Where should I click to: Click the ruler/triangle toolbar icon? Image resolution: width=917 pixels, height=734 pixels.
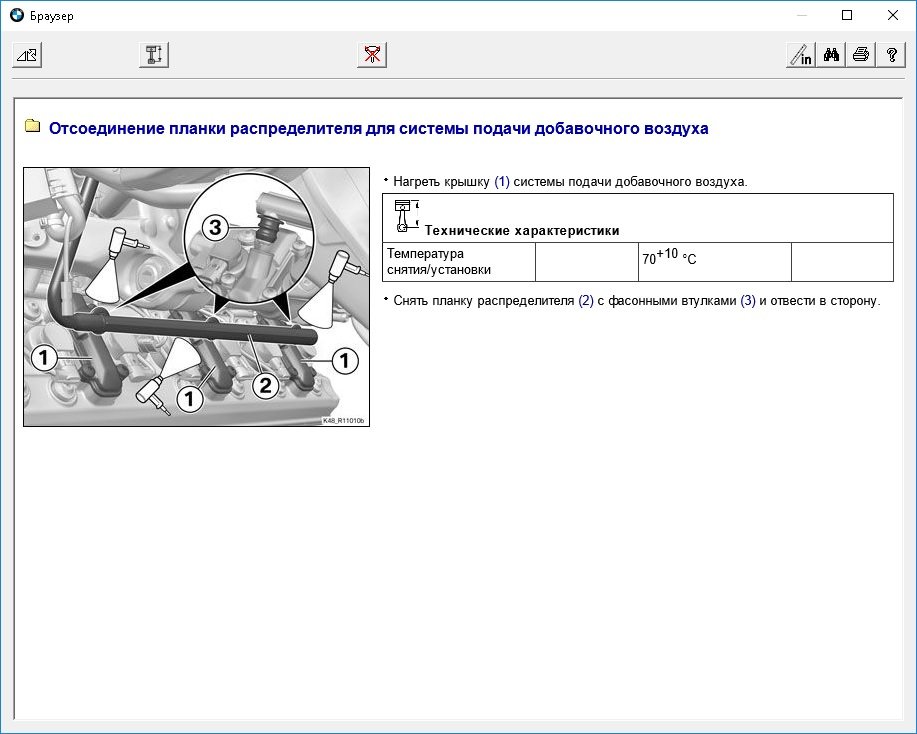click(x=26, y=55)
